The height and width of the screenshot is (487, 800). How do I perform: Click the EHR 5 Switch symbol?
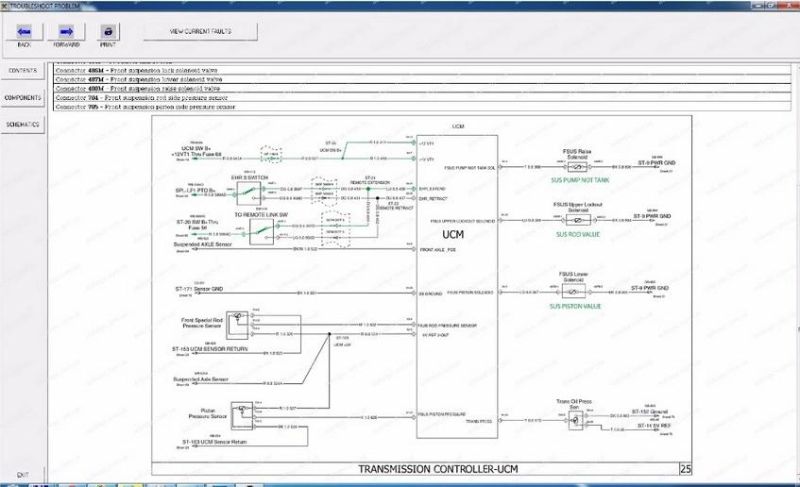point(248,193)
